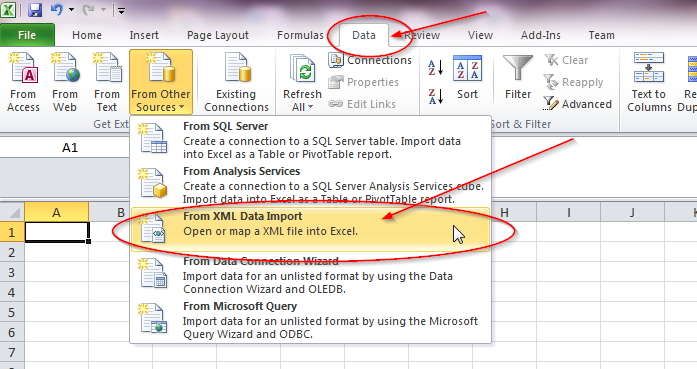This screenshot has height=369, width=697.
Task: Reapply the filter
Action: (x=573, y=82)
